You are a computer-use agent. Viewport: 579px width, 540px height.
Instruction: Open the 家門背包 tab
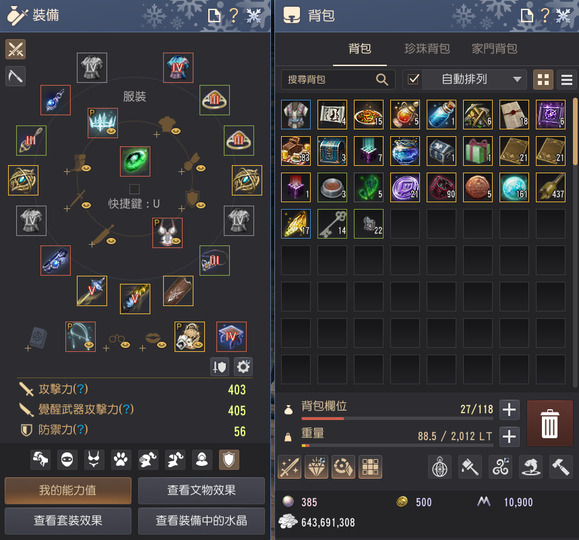coord(494,49)
